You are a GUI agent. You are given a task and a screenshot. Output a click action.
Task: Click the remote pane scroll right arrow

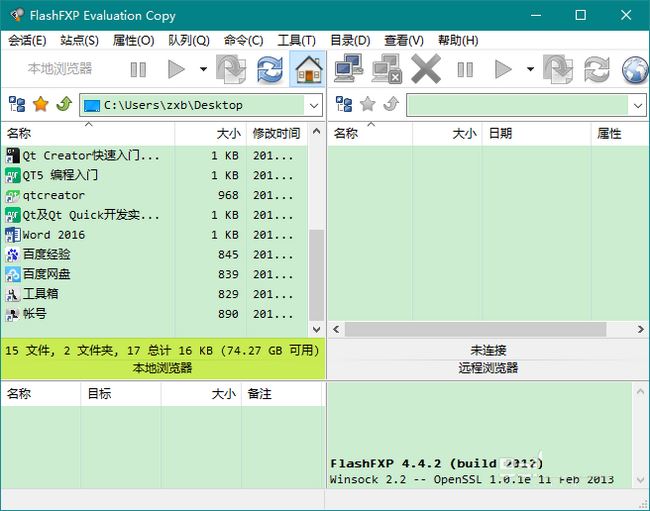640,329
